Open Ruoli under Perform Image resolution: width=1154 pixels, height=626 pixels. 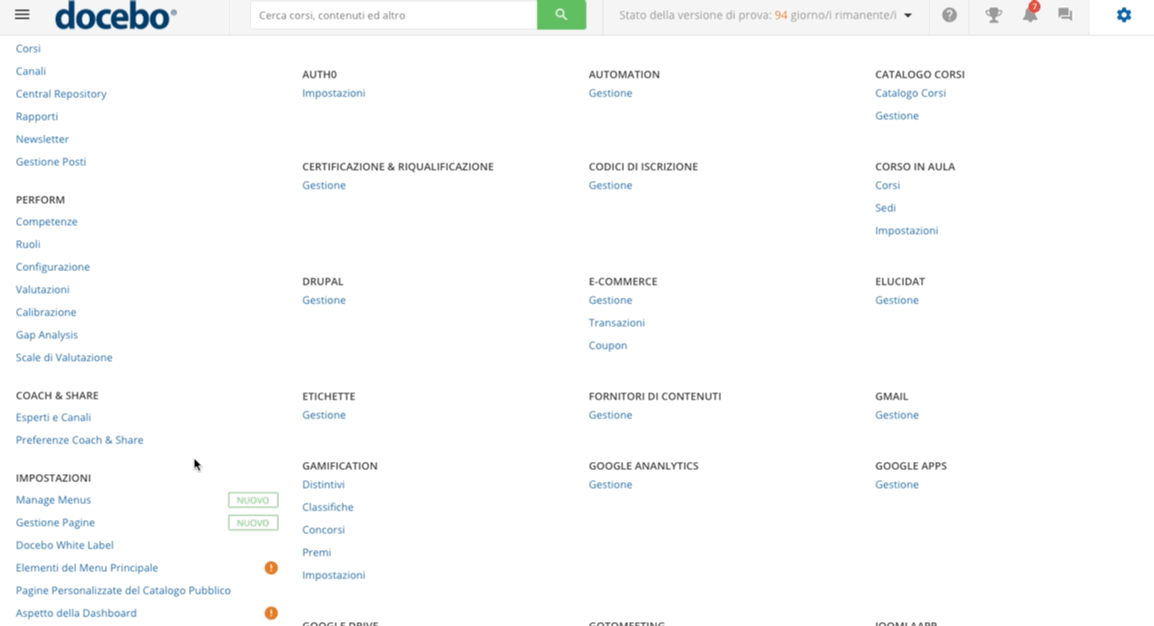(28, 244)
